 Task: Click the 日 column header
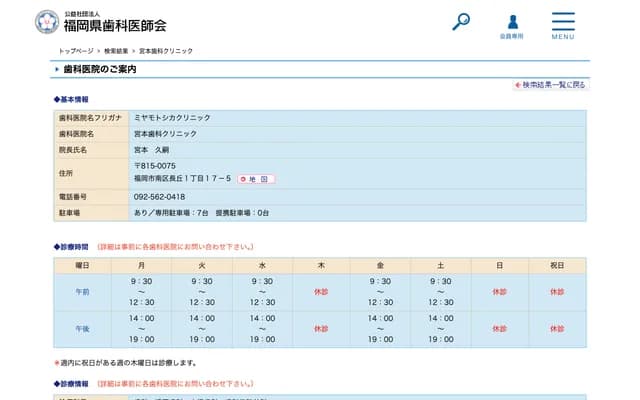coord(500,266)
